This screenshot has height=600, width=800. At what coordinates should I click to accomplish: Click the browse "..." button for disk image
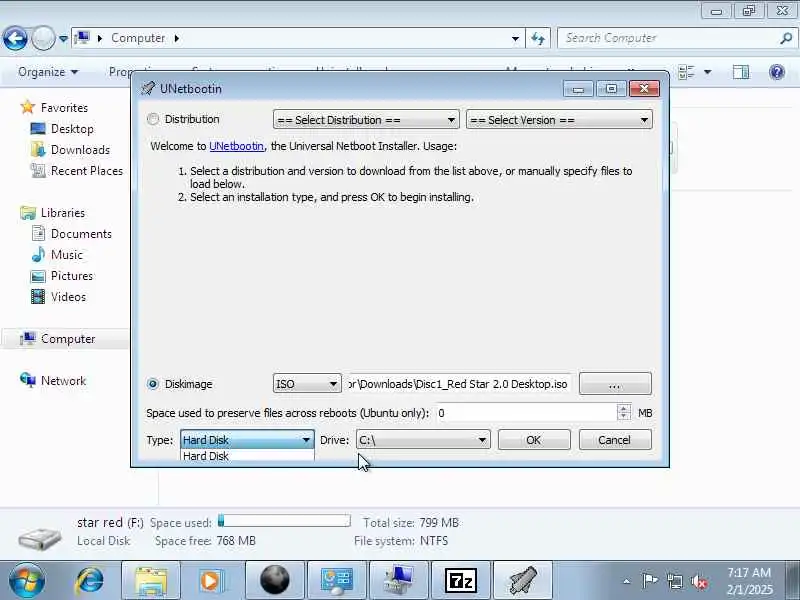point(615,384)
